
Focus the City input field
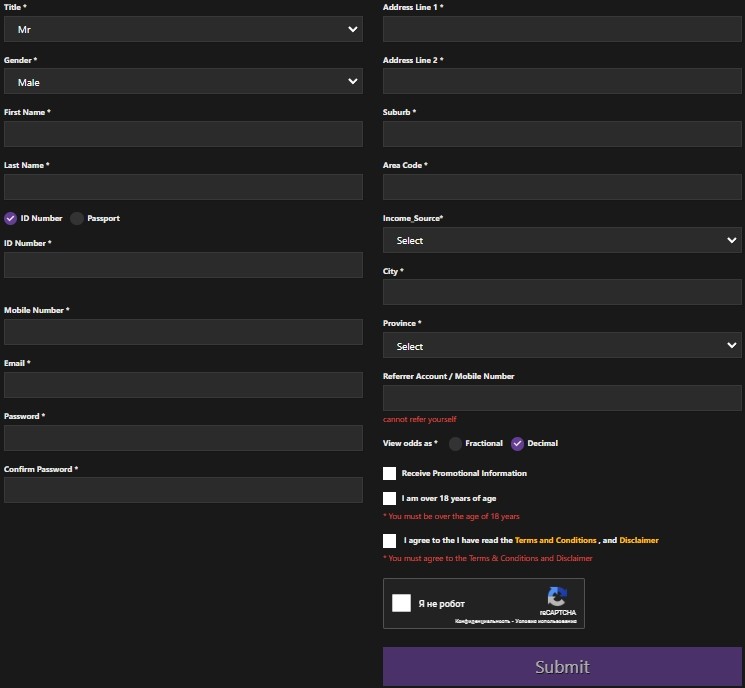[562, 292]
